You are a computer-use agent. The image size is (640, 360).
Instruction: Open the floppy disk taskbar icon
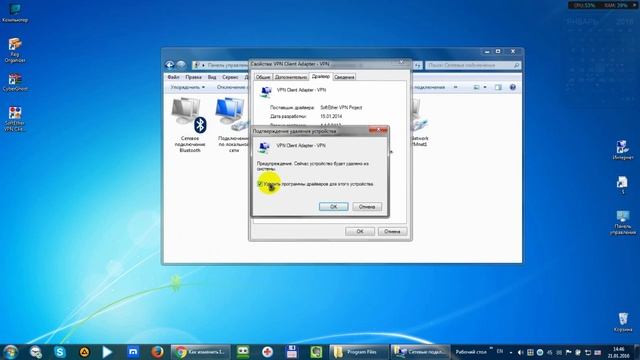[x=291, y=352]
